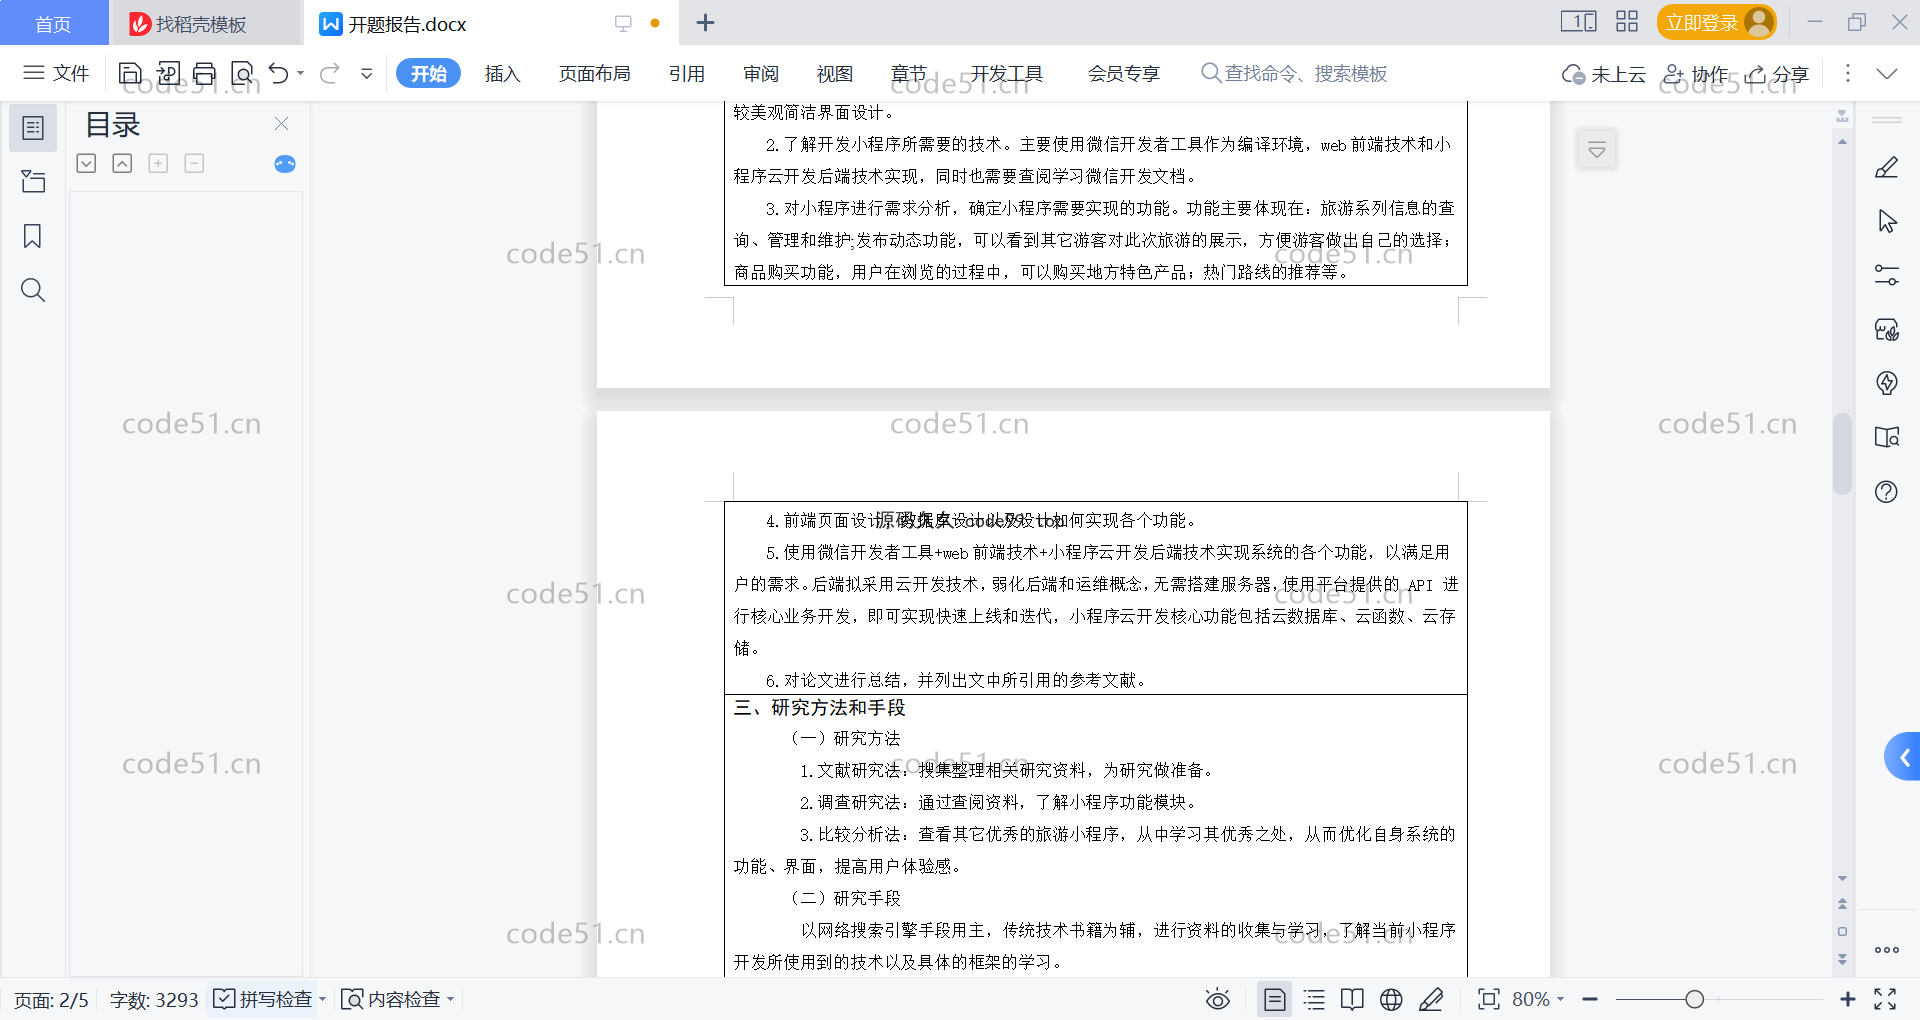This screenshot has height=1020, width=1920.
Task: Switch to outline view
Action: click(x=1314, y=999)
